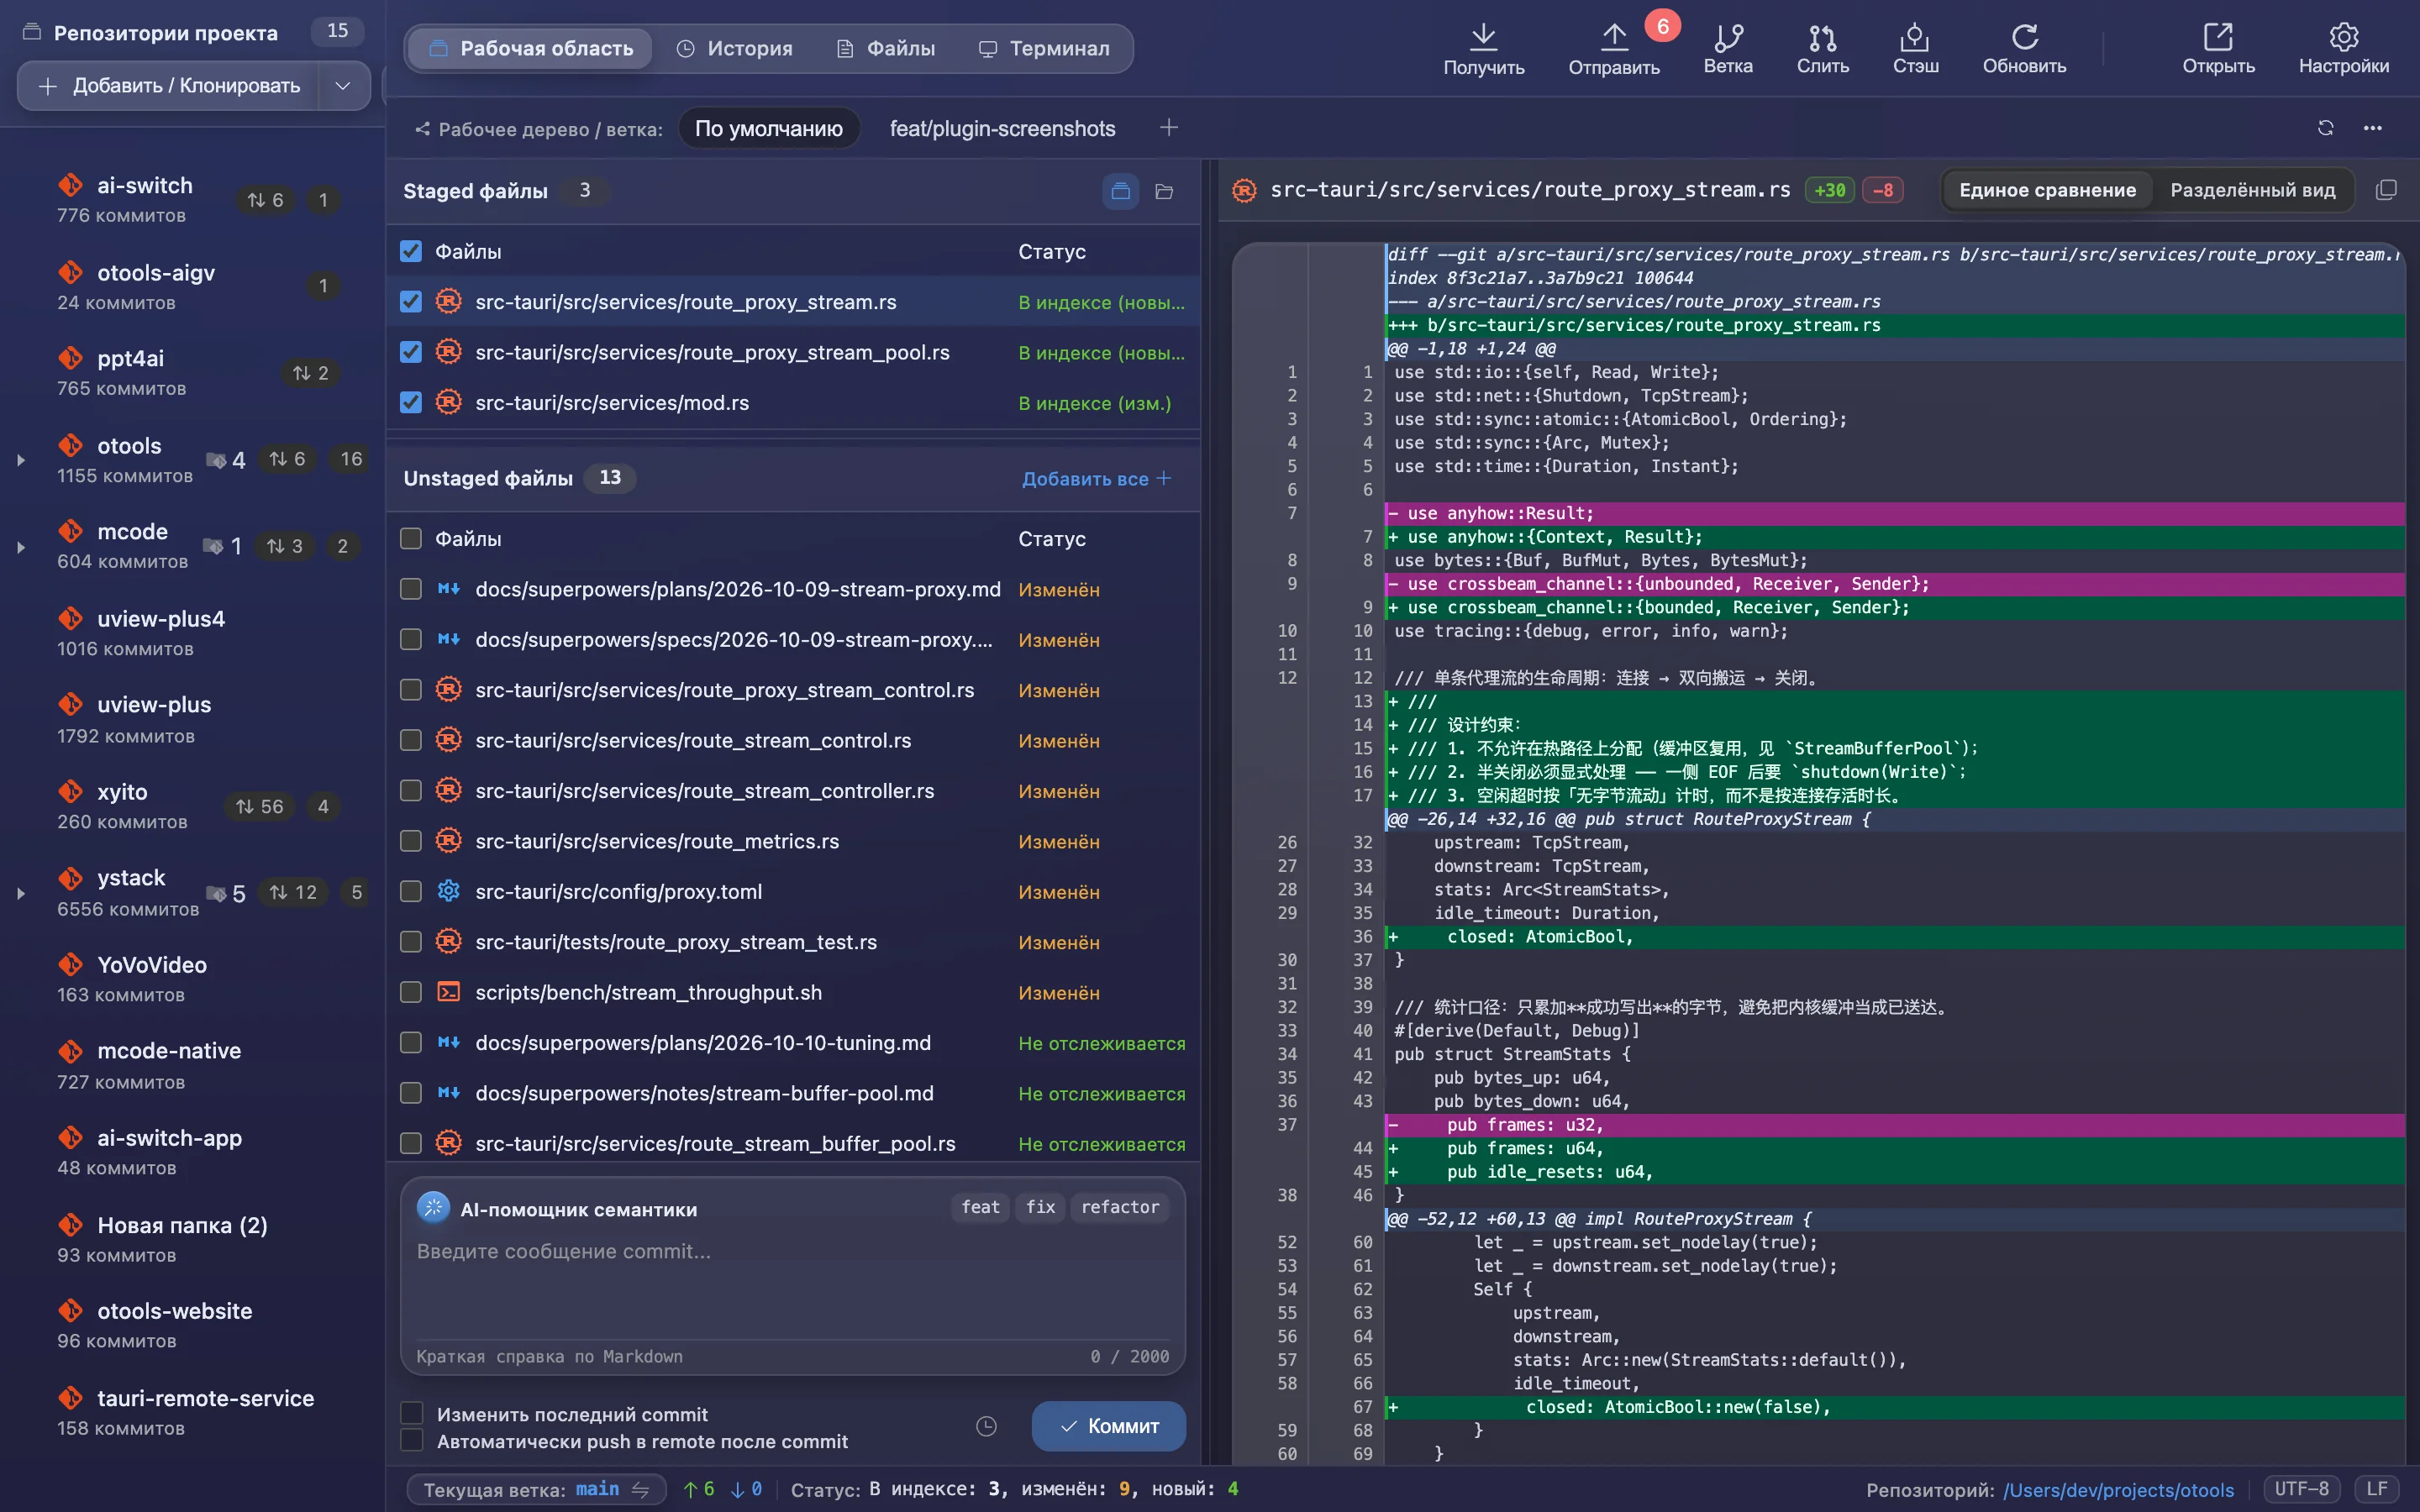The width and height of the screenshot is (2420, 1512).
Task: Expand the otools repository tree item
Action: coord(21,460)
